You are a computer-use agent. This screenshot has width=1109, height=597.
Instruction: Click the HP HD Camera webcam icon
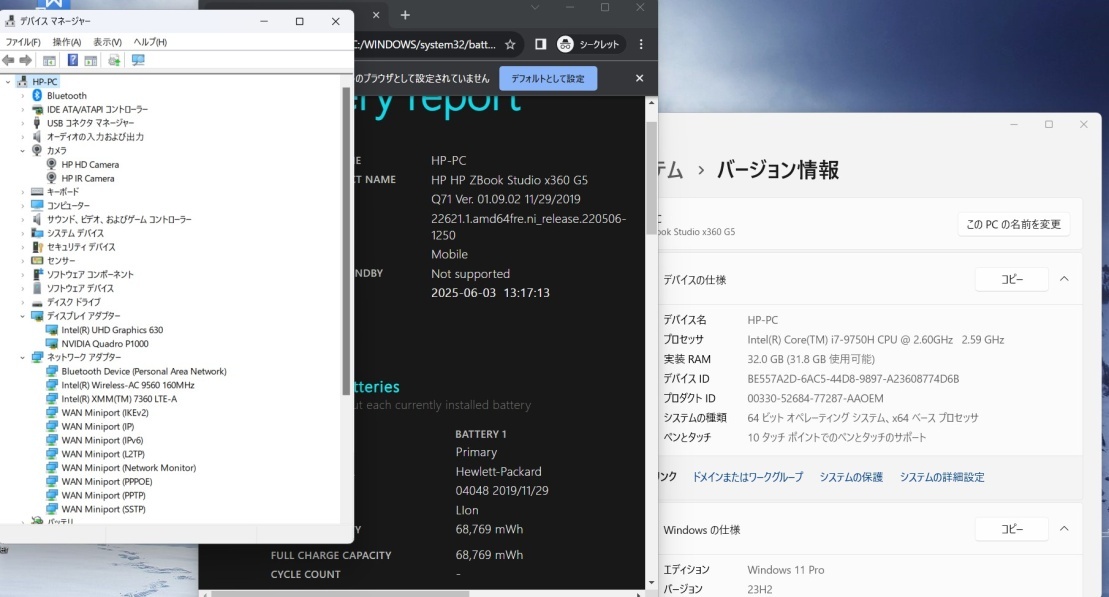point(52,164)
